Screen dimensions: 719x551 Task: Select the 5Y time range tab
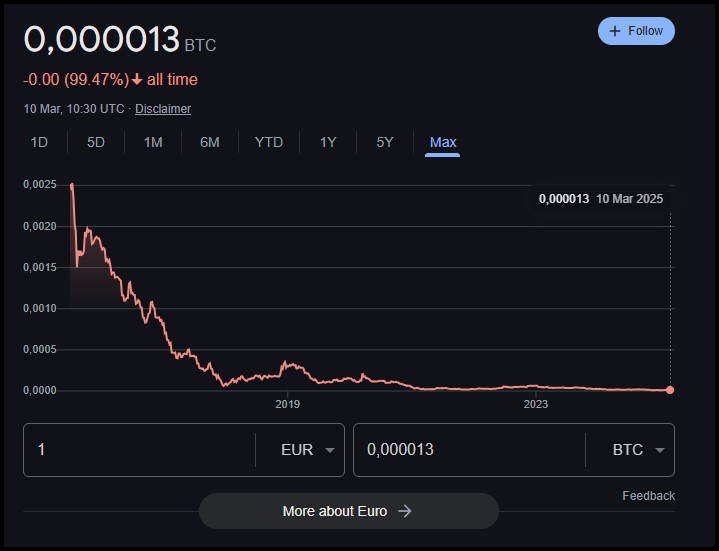click(x=385, y=142)
